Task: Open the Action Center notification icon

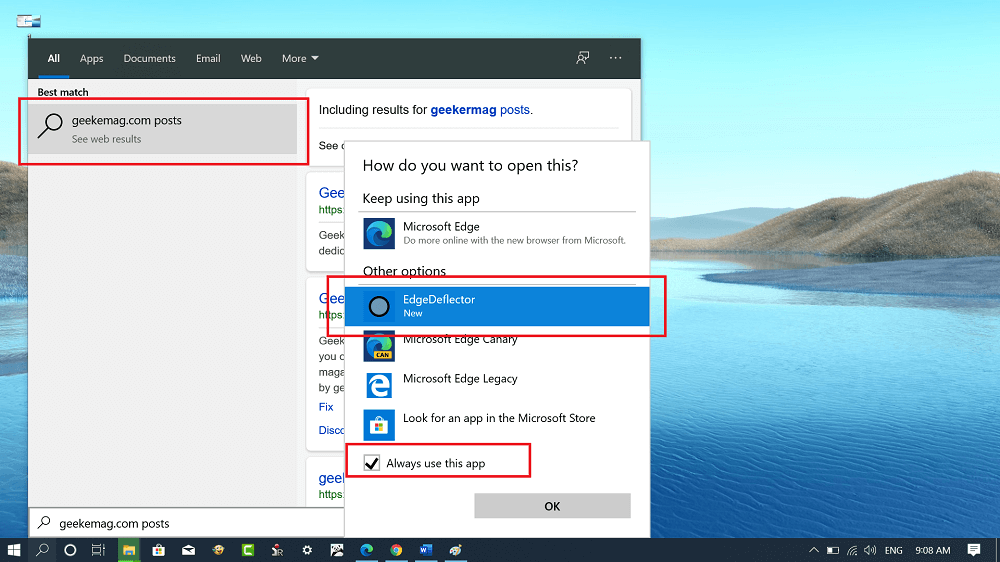Action: click(974, 550)
